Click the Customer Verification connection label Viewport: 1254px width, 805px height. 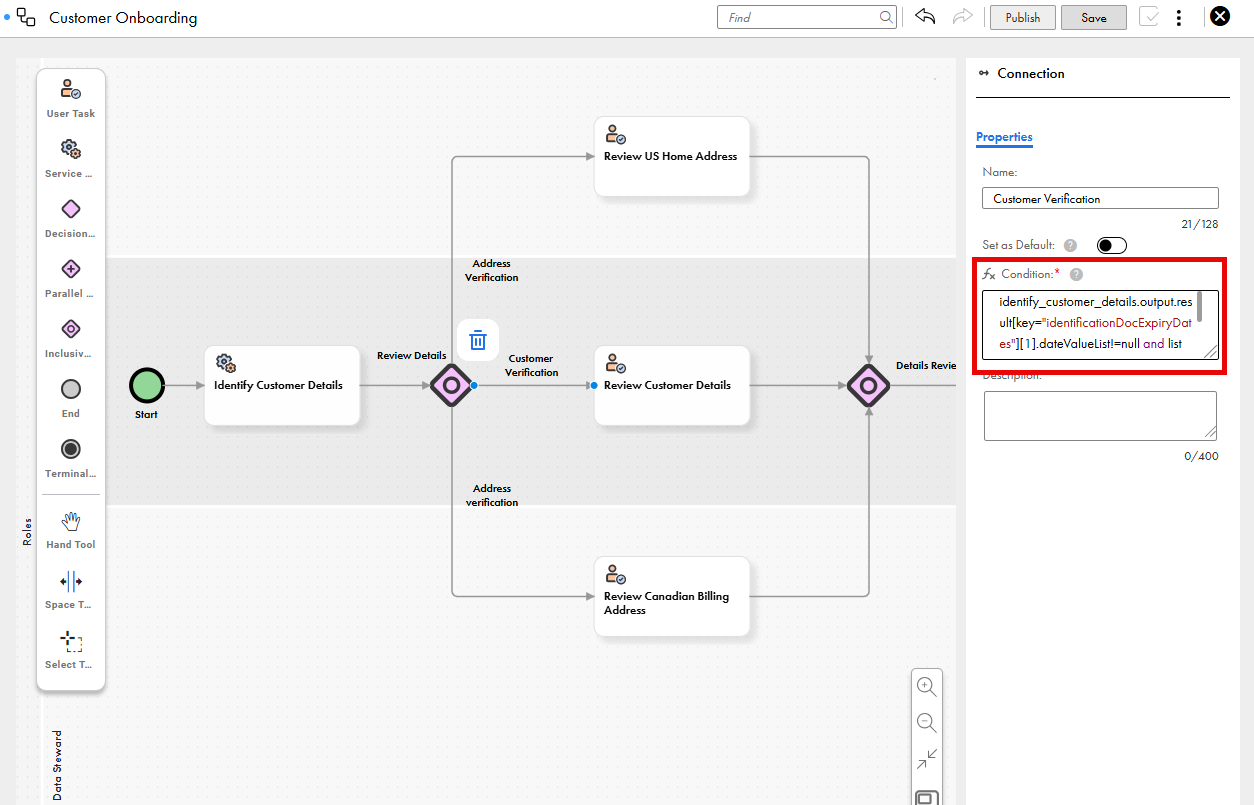[x=531, y=365]
